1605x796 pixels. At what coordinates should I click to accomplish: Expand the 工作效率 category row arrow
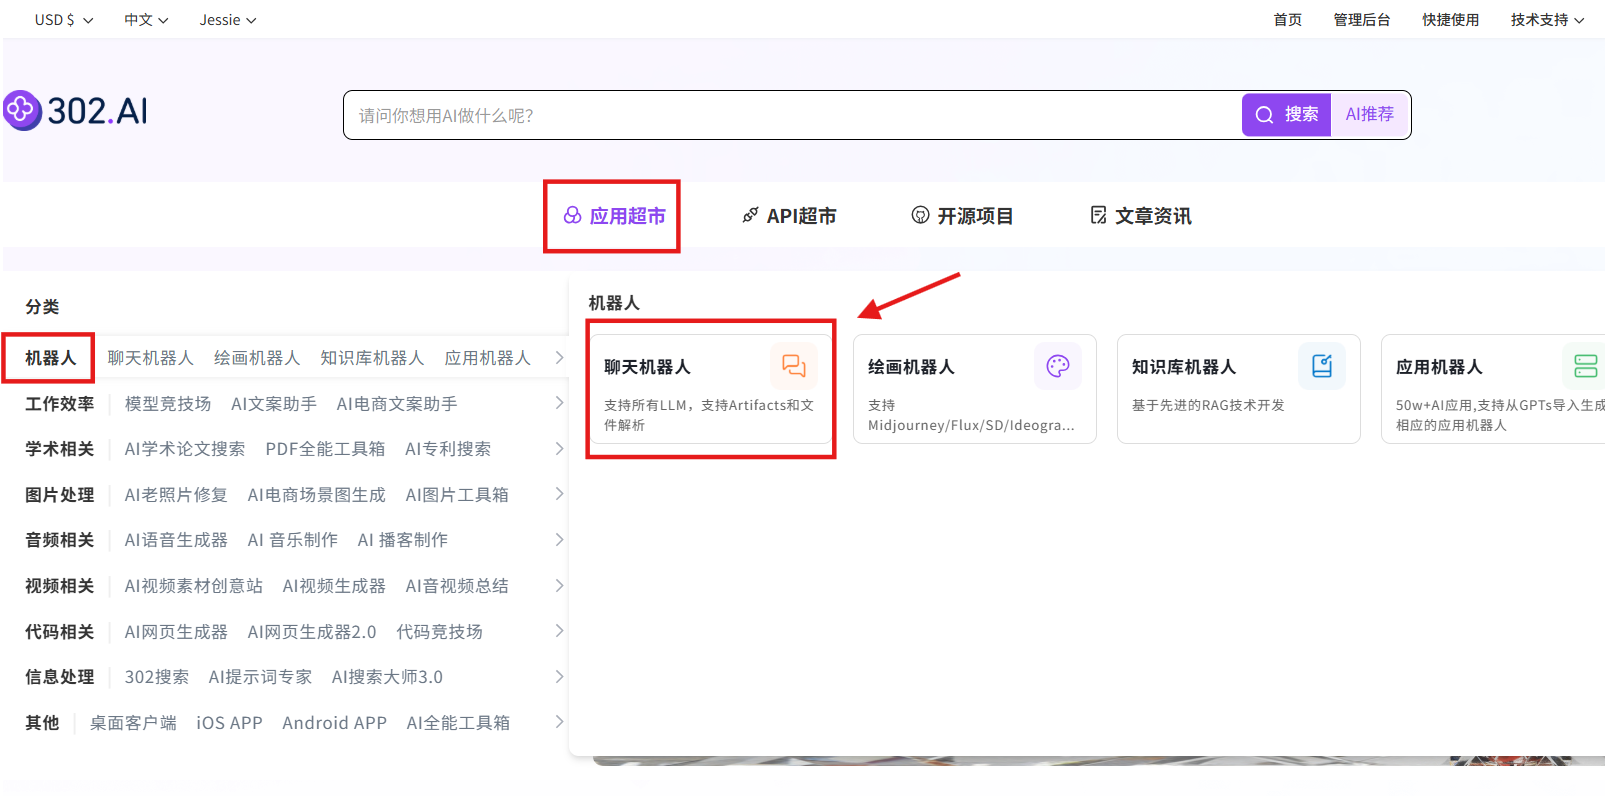tap(559, 403)
